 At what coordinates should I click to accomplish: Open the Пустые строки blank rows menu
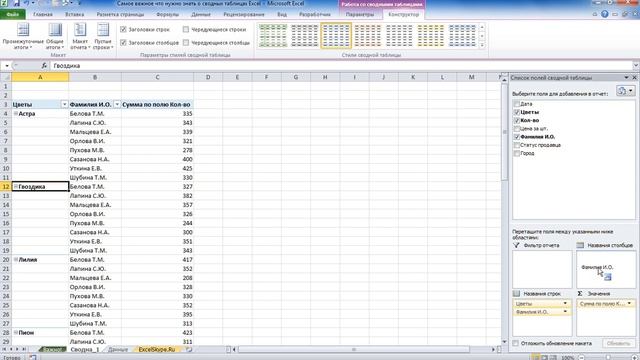[x=103, y=36]
